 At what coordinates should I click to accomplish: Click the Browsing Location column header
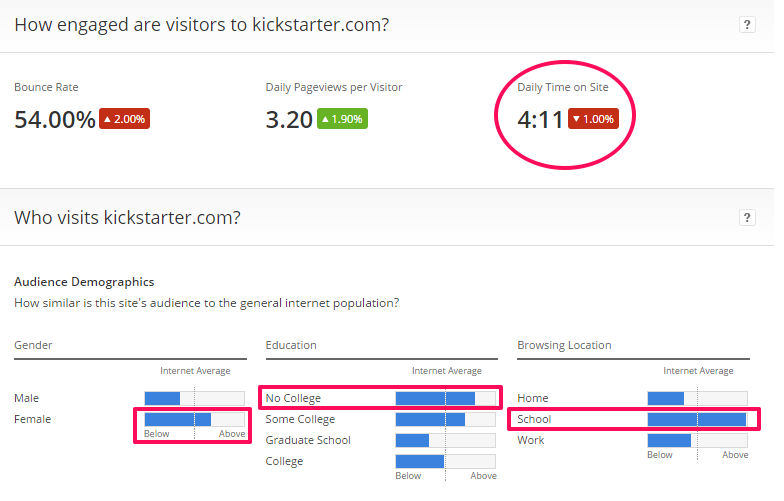(564, 345)
